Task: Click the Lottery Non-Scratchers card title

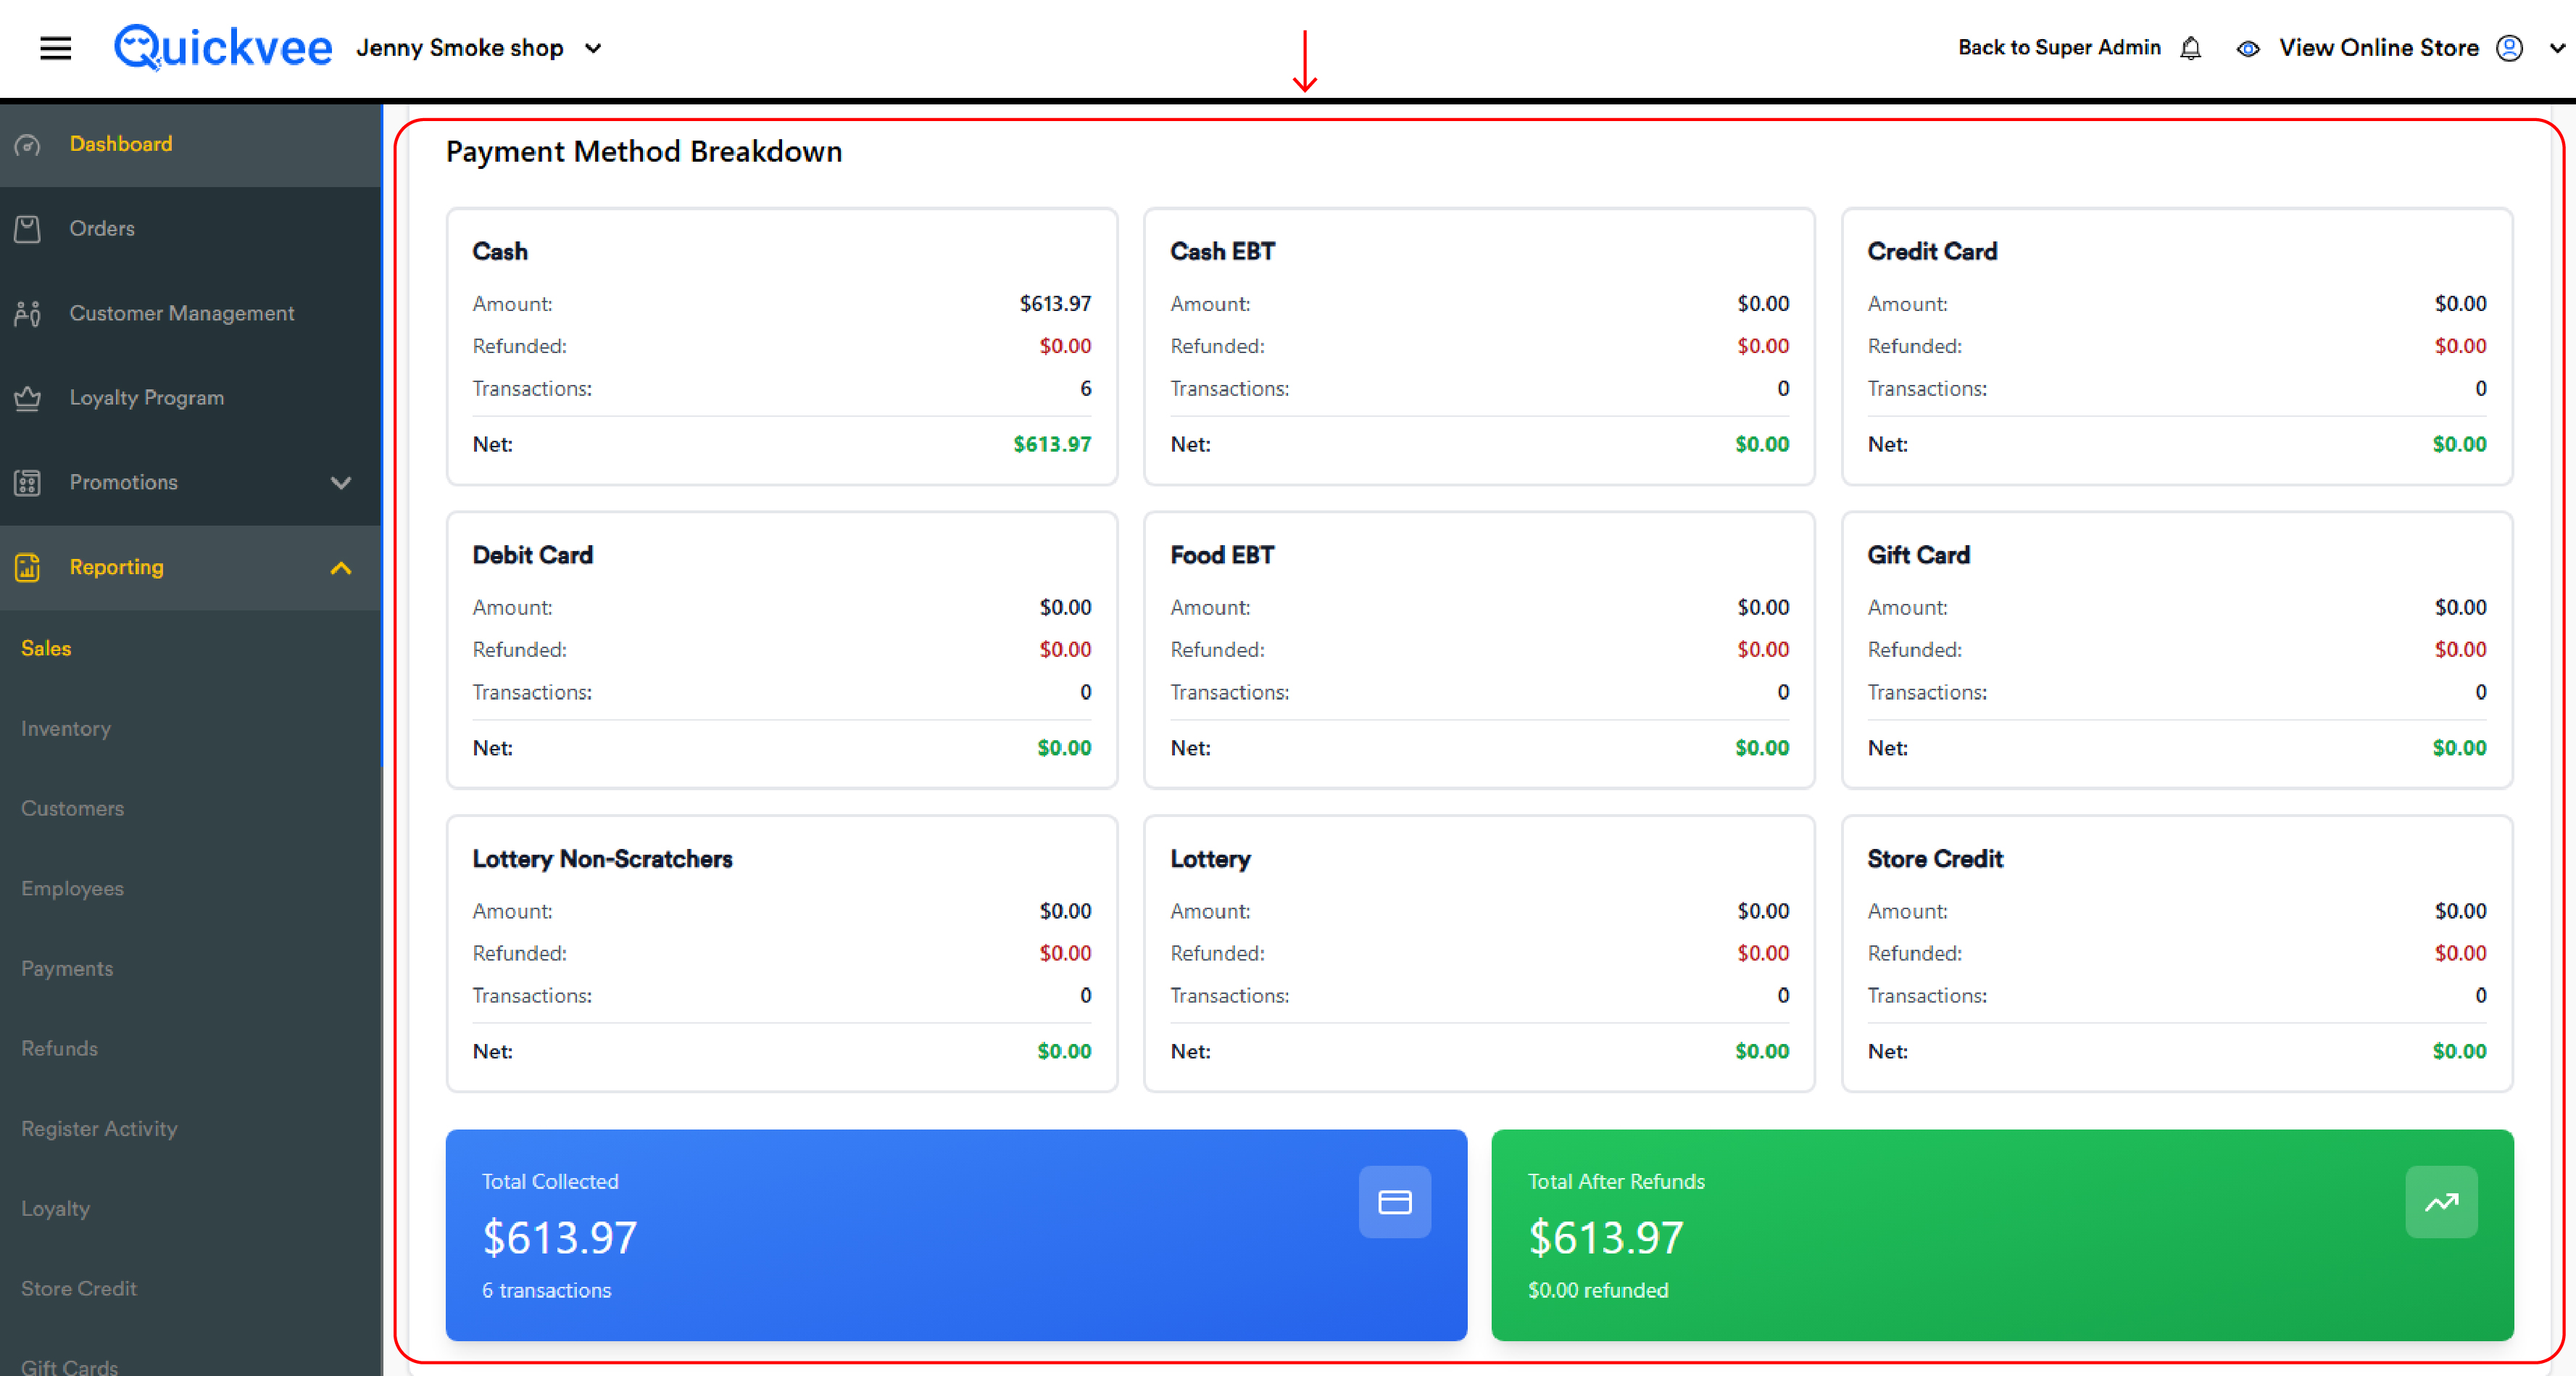Action: coord(602,859)
